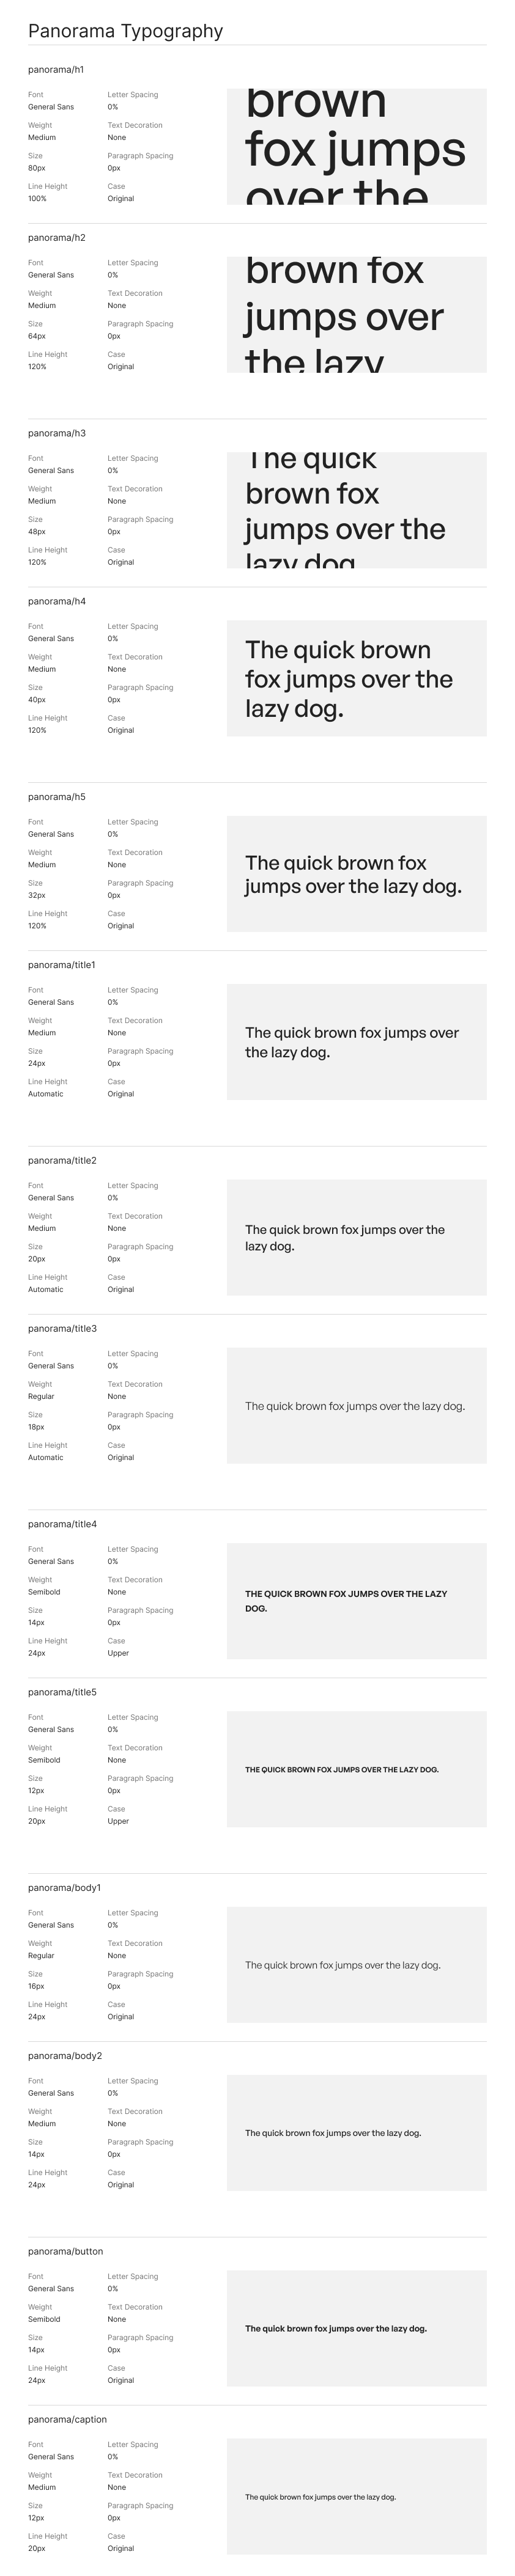Viewport: 515px width, 2576px height.
Task: Click the uppercase panorama/title4 preview
Action: (356, 1601)
